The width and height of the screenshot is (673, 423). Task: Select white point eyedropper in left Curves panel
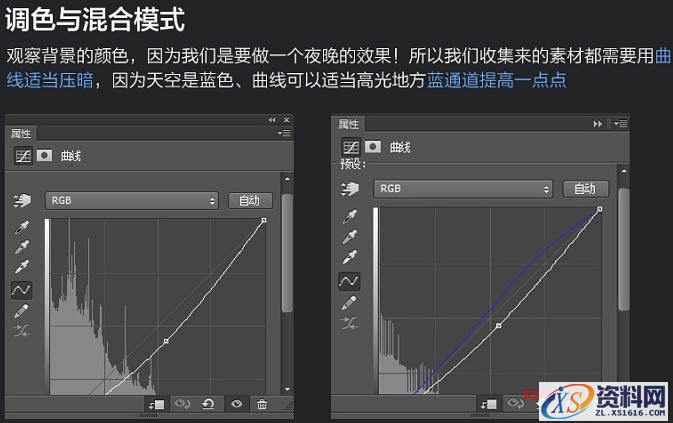pyautogui.click(x=22, y=267)
